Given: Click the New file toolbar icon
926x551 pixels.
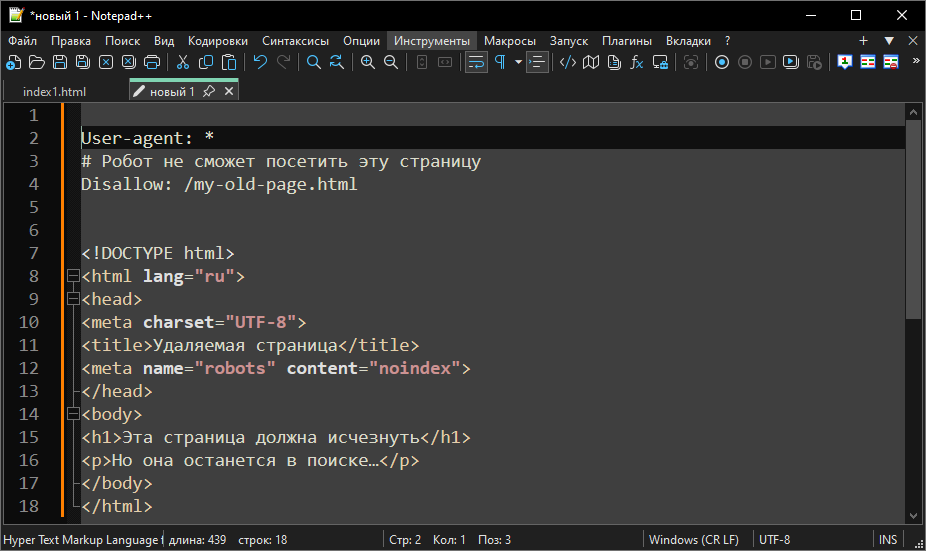Looking at the screenshot, I should pyautogui.click(x=13, y=62).
